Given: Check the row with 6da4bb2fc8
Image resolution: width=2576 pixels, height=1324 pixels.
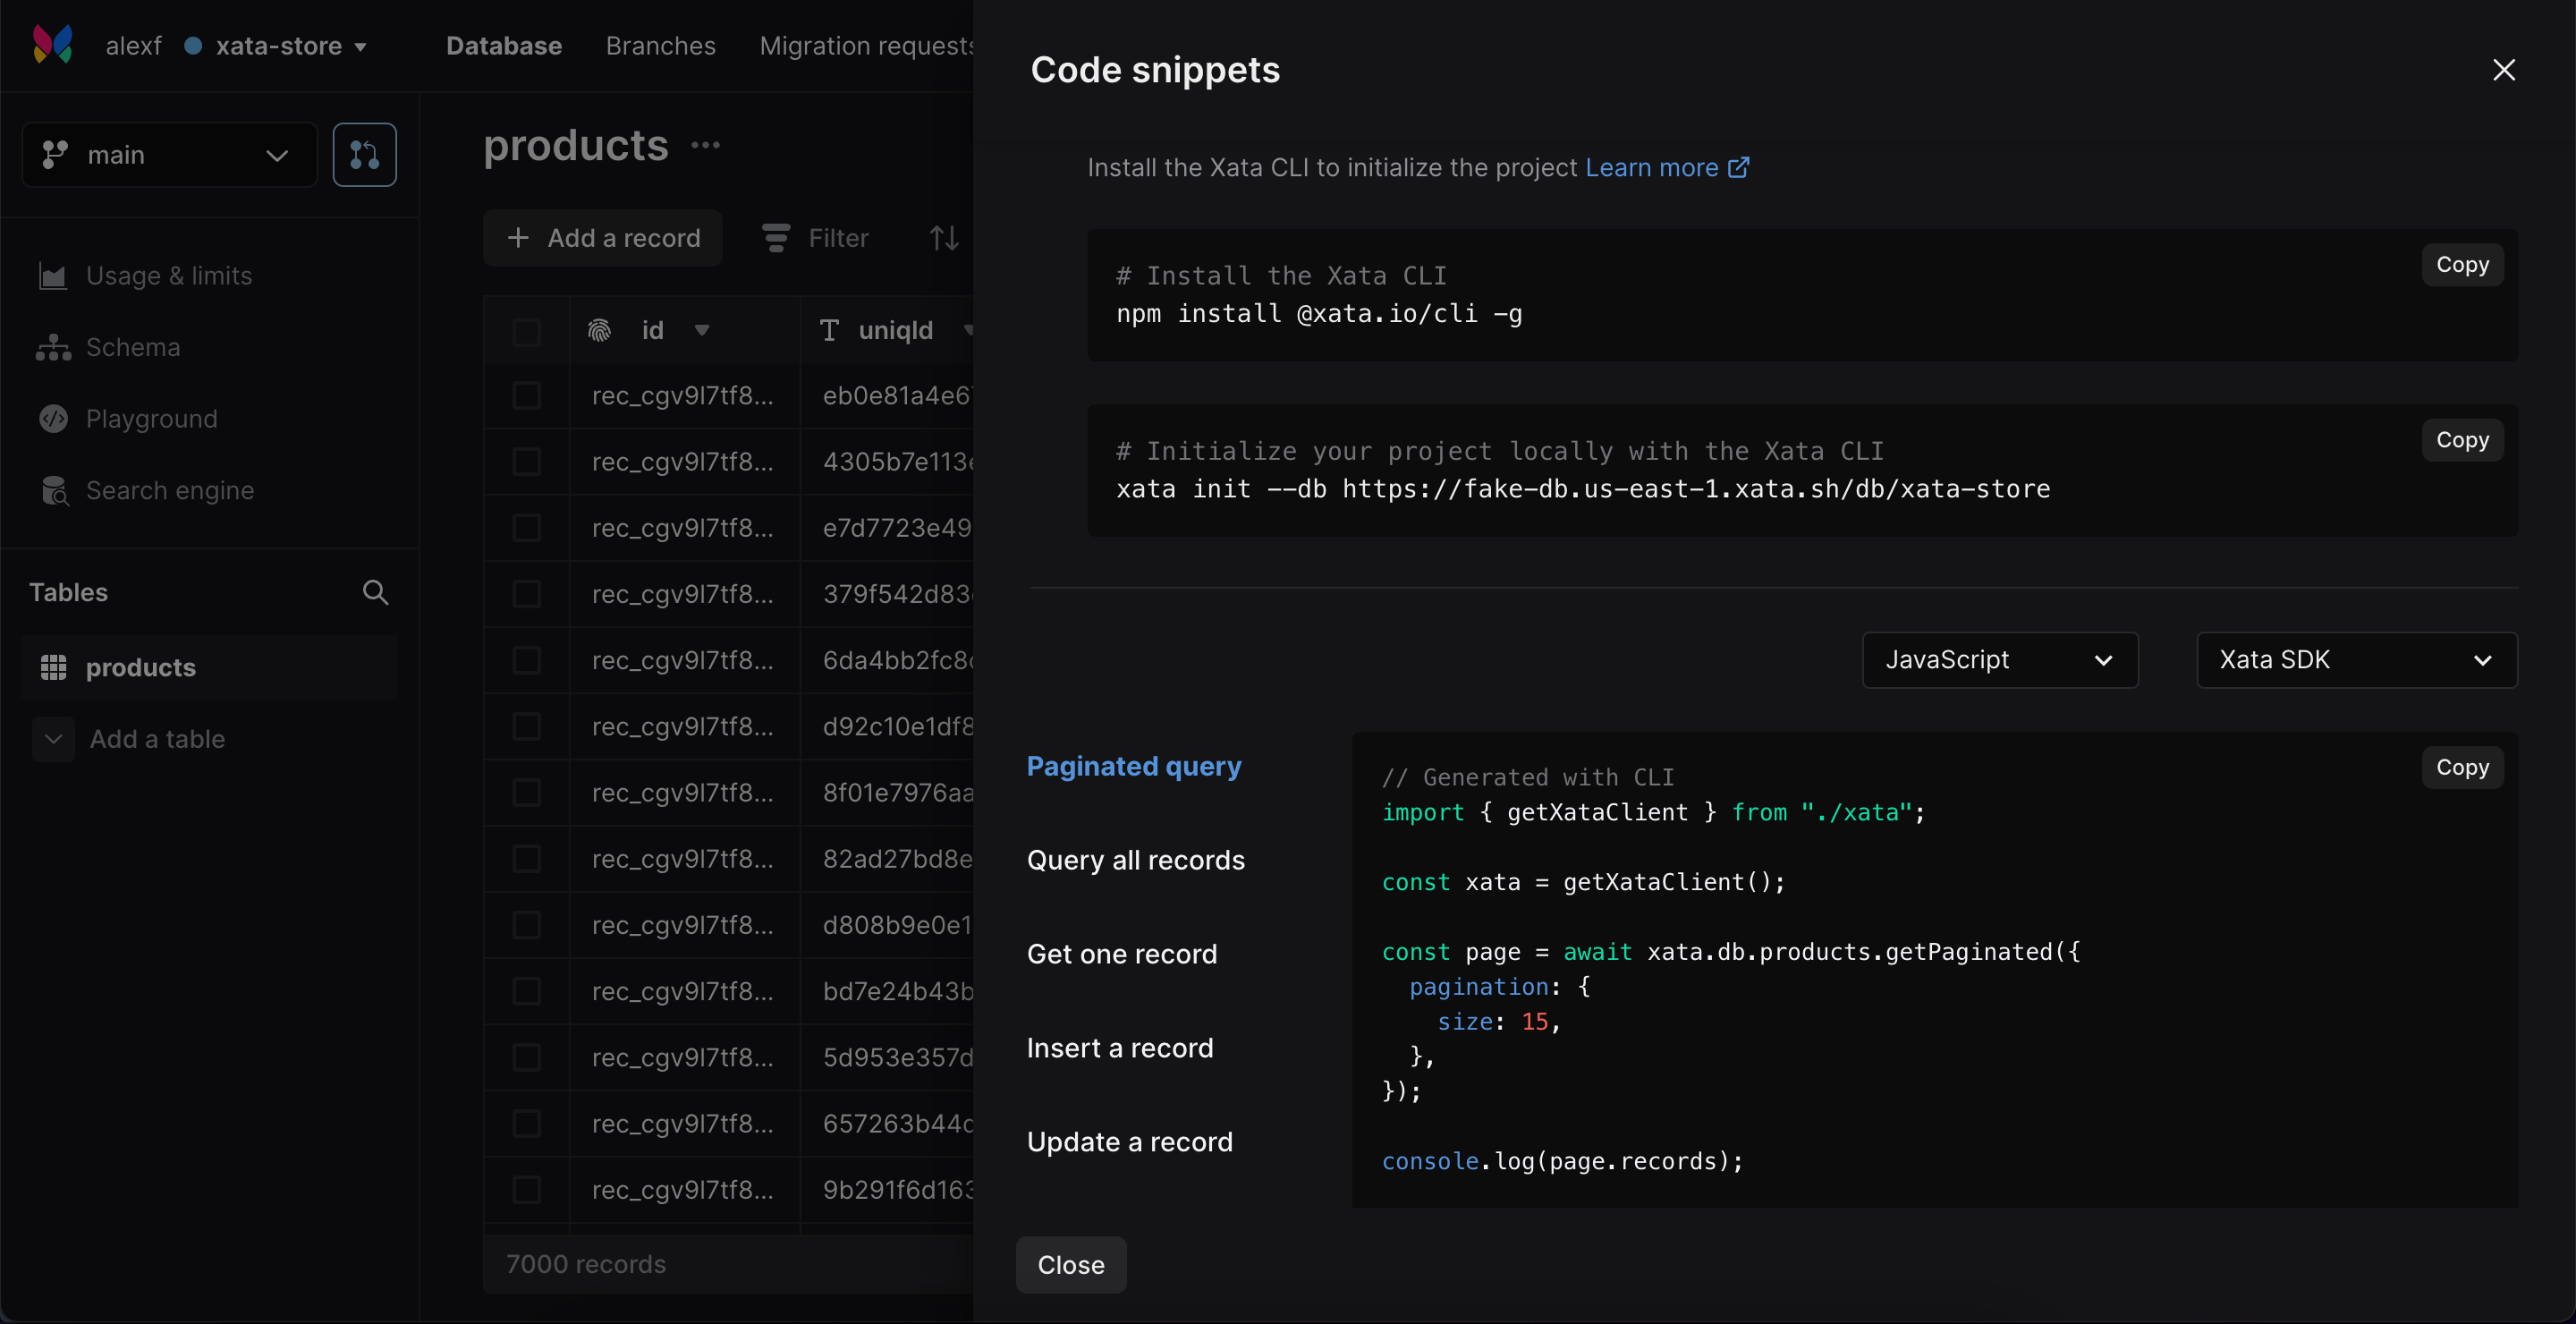Looking at the screenshot, I should [x=526, y=660].
